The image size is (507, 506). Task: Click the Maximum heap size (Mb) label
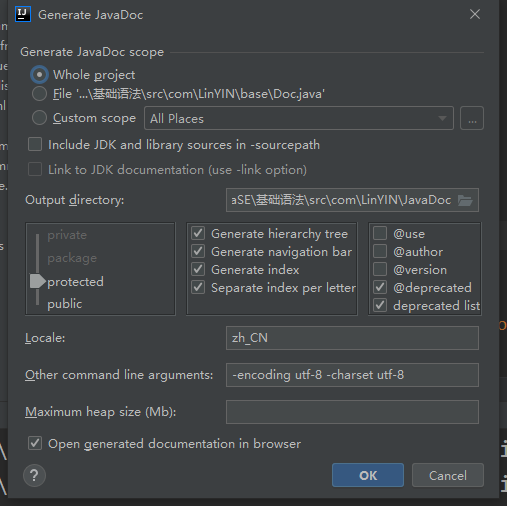(101, 412)
